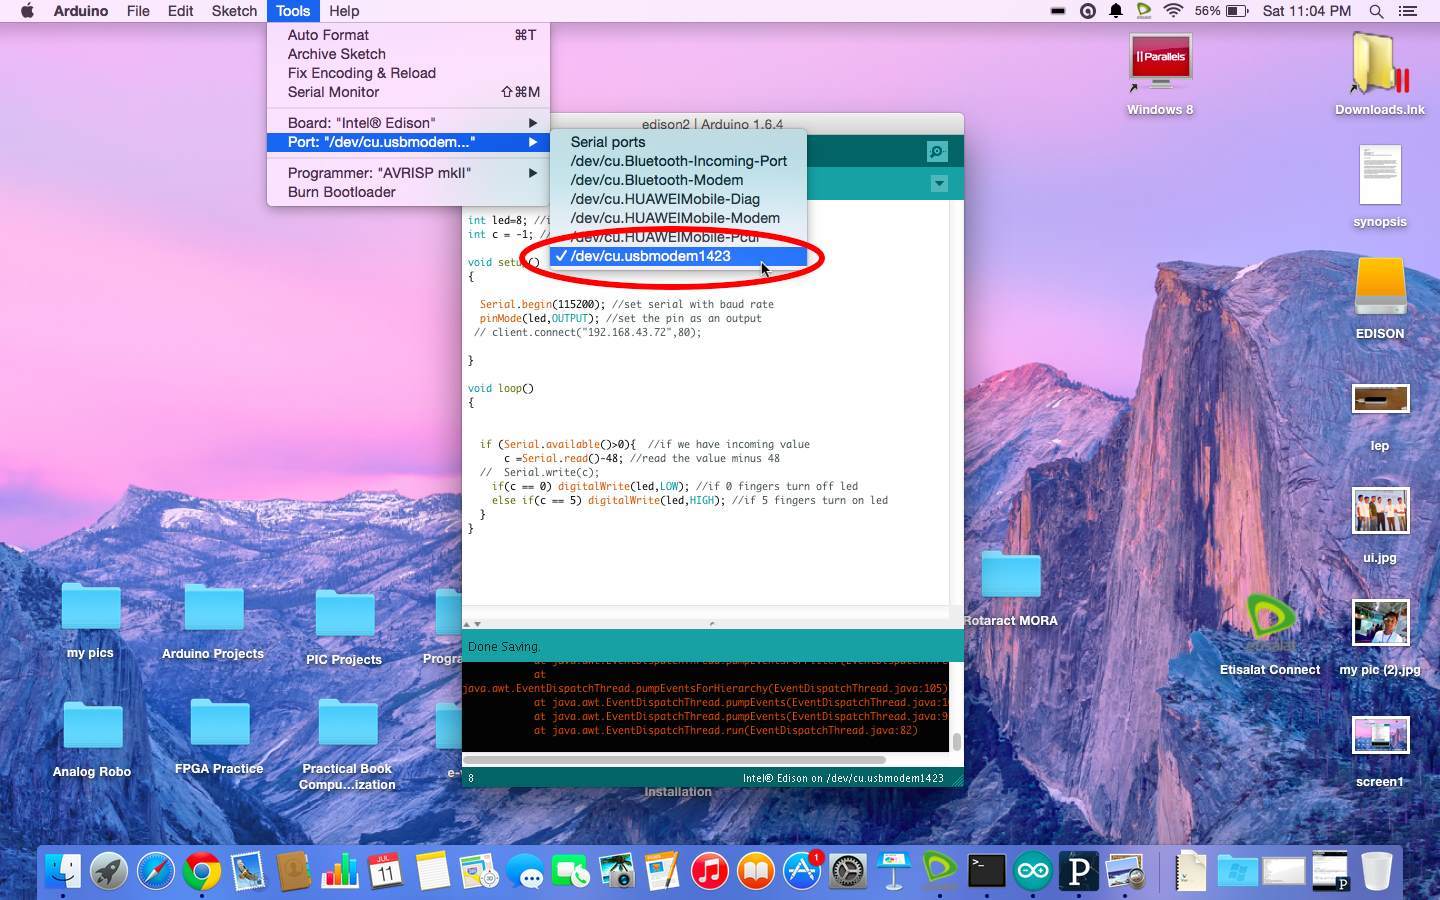Viewport: 1440px width, 900px height.
Task: Open Contacts book icon in Dock
Action: click(293, 871)
